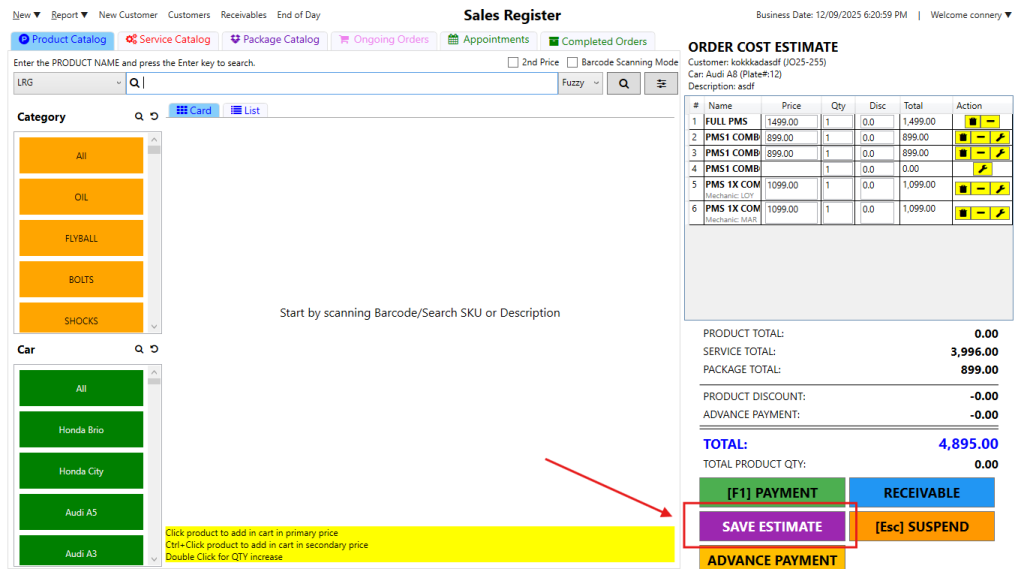Reset the Car filter with refresh icon

[x=154, y=350]
